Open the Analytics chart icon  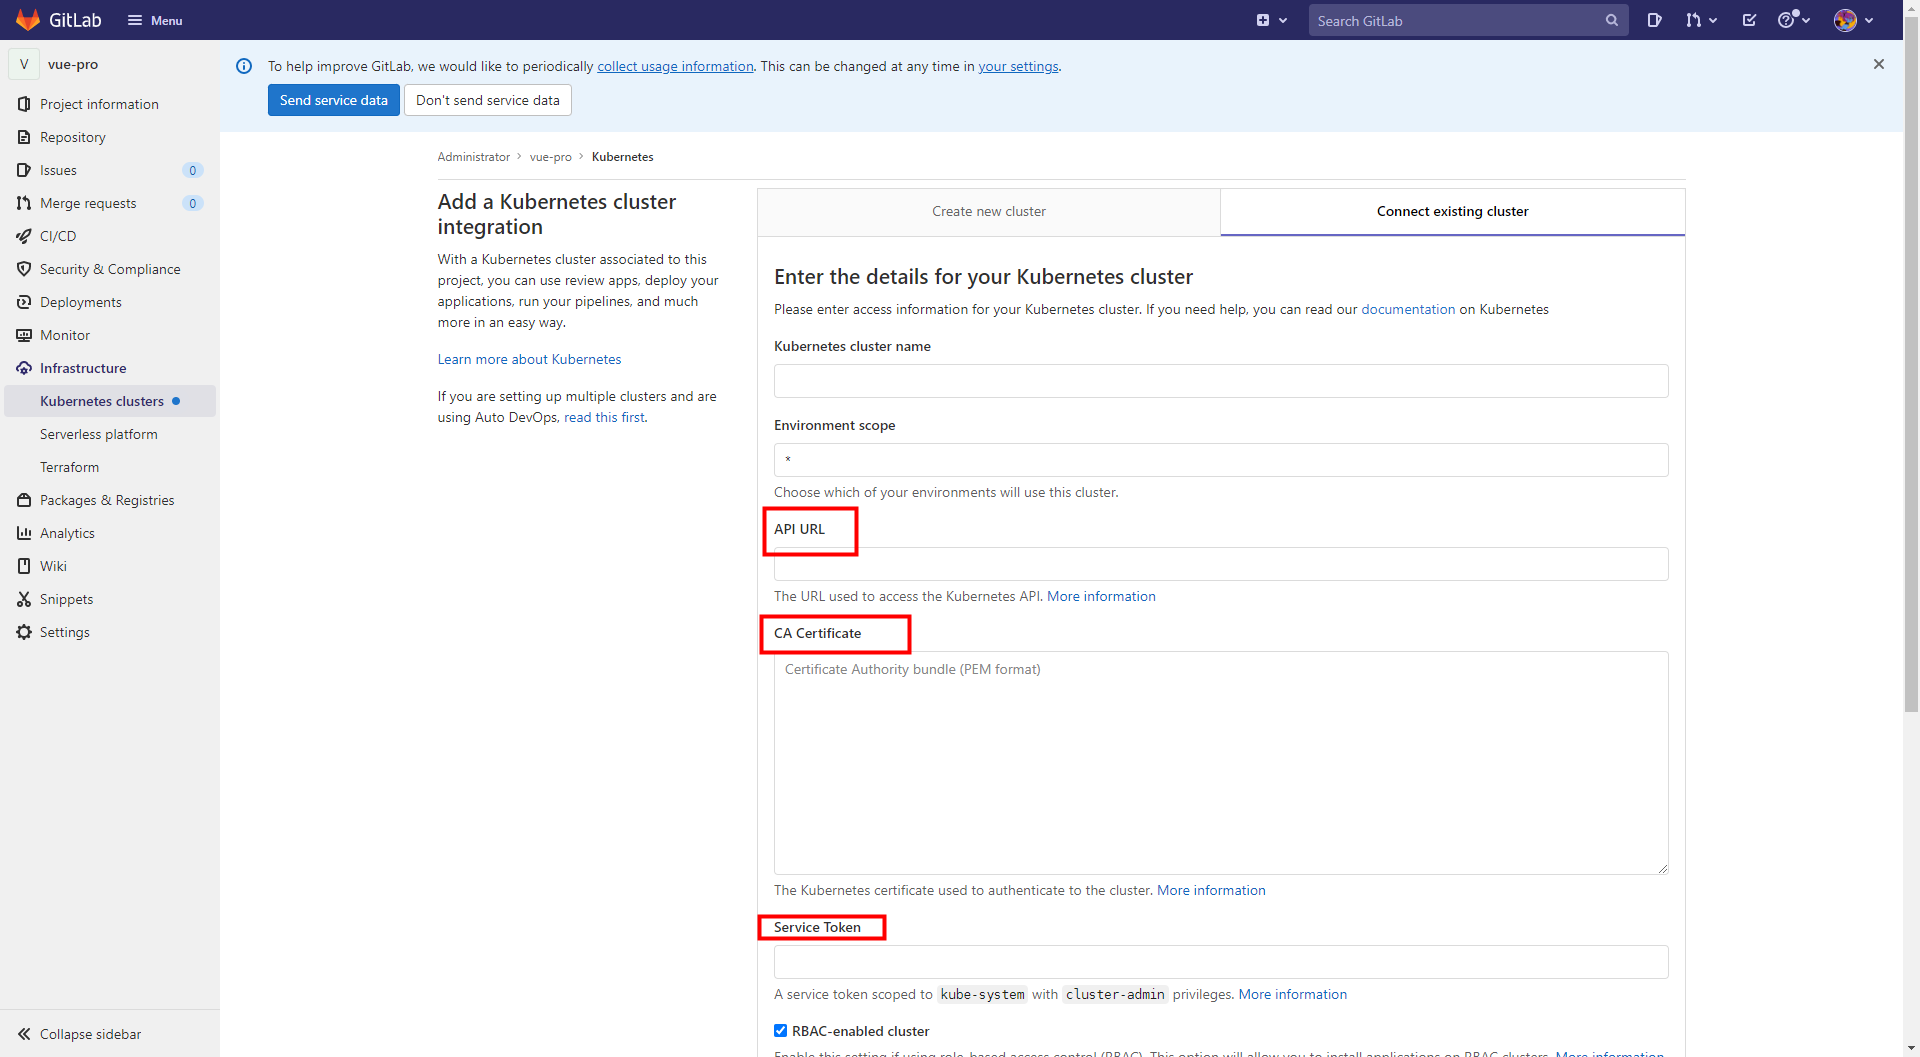(x=24, y=533)
